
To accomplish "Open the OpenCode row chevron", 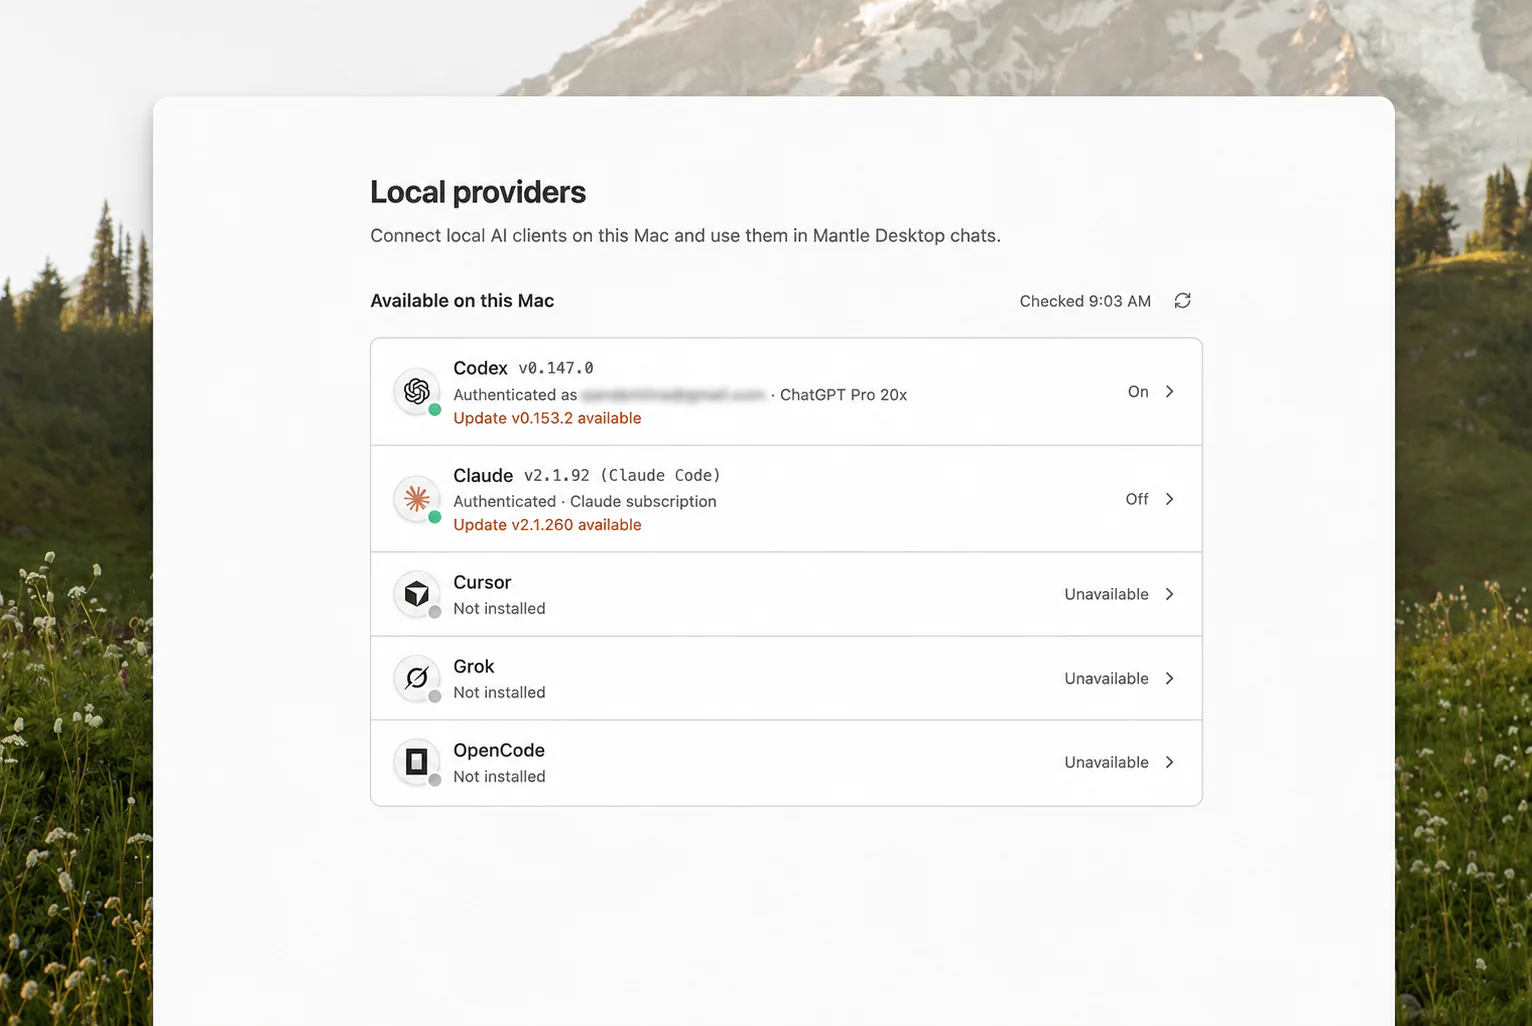I will click(1169, 762).
